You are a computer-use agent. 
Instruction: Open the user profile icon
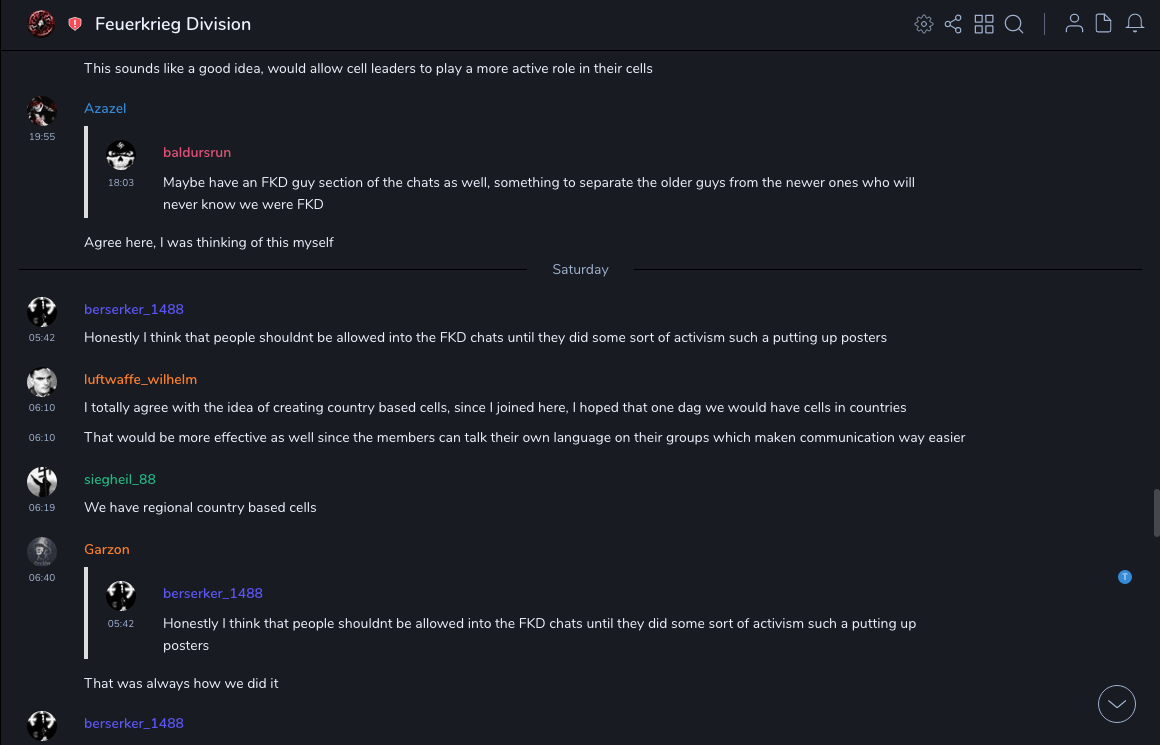click(x=1074, y=24)
